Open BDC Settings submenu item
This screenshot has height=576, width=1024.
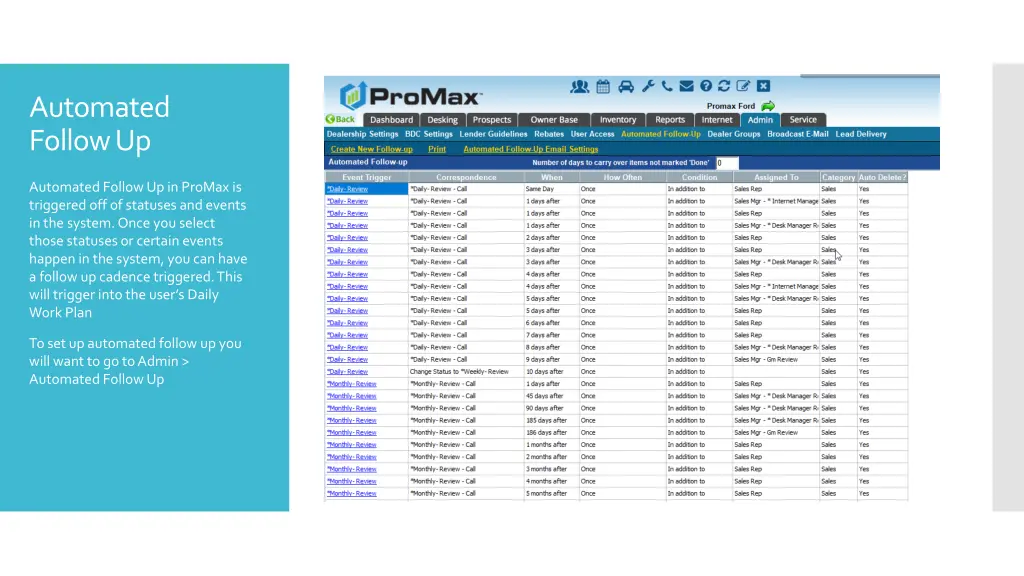[x=428, y=134]
